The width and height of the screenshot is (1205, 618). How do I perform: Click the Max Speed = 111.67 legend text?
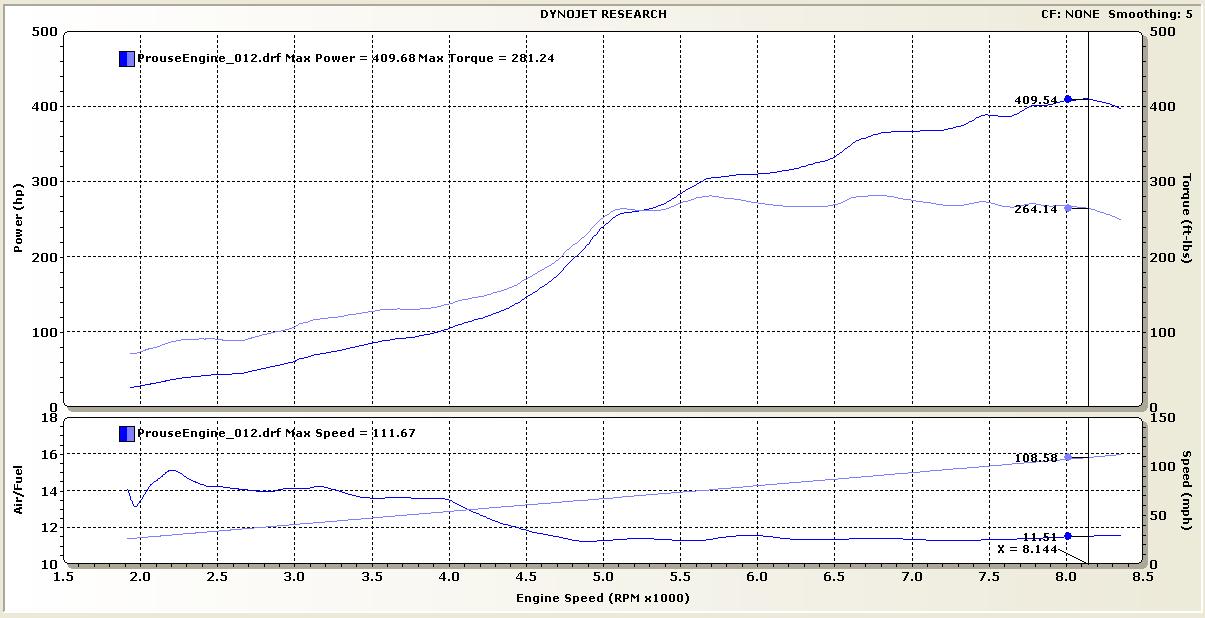tap(350, 433)
